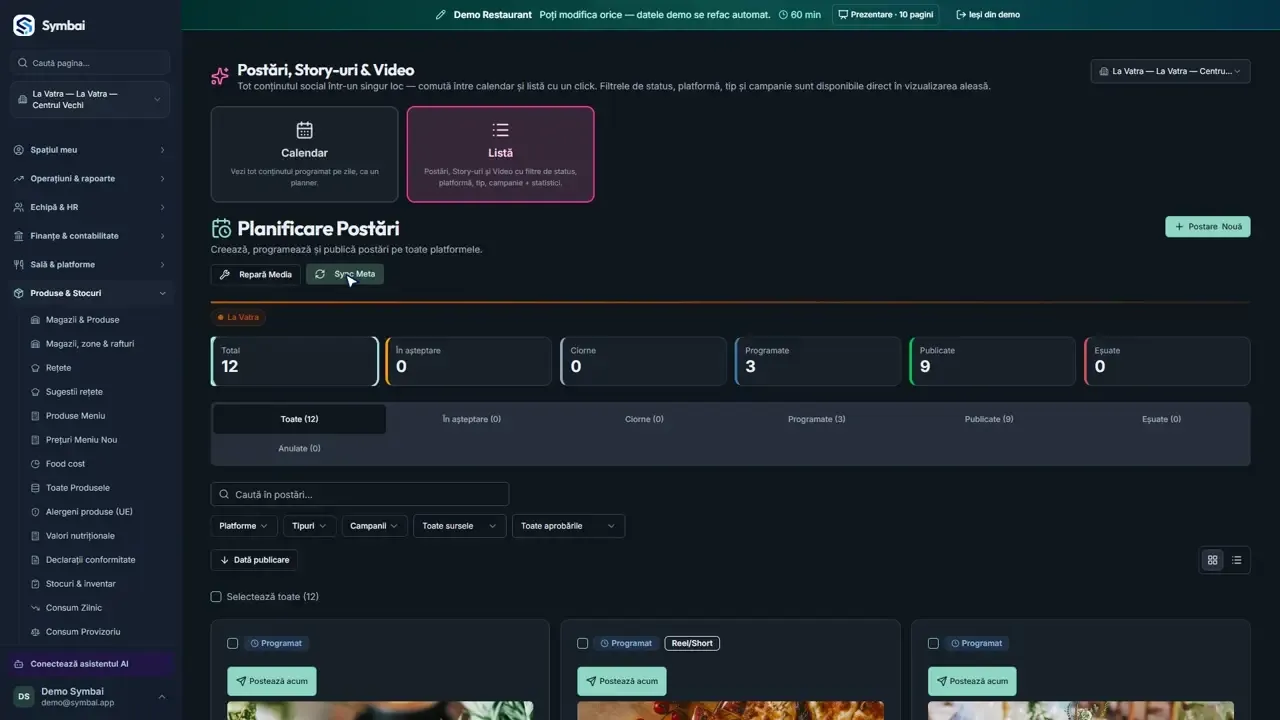The image size is (1280, 720).
Task: Open Sugestii rețete page
Action: [x=74, y=392]
